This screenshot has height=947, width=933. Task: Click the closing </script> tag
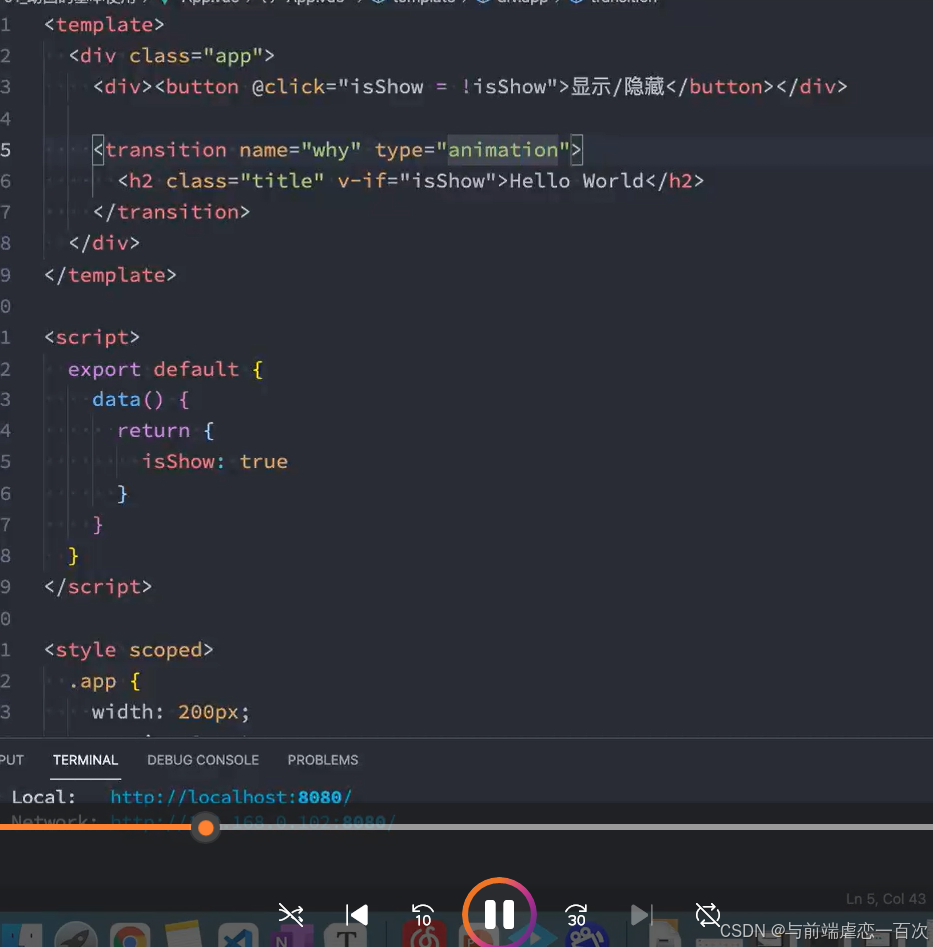[98, 587]
